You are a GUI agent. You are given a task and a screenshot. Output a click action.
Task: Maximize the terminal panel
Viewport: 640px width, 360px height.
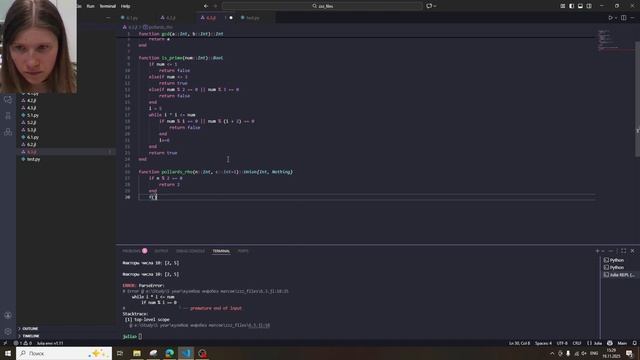[624, 251]
